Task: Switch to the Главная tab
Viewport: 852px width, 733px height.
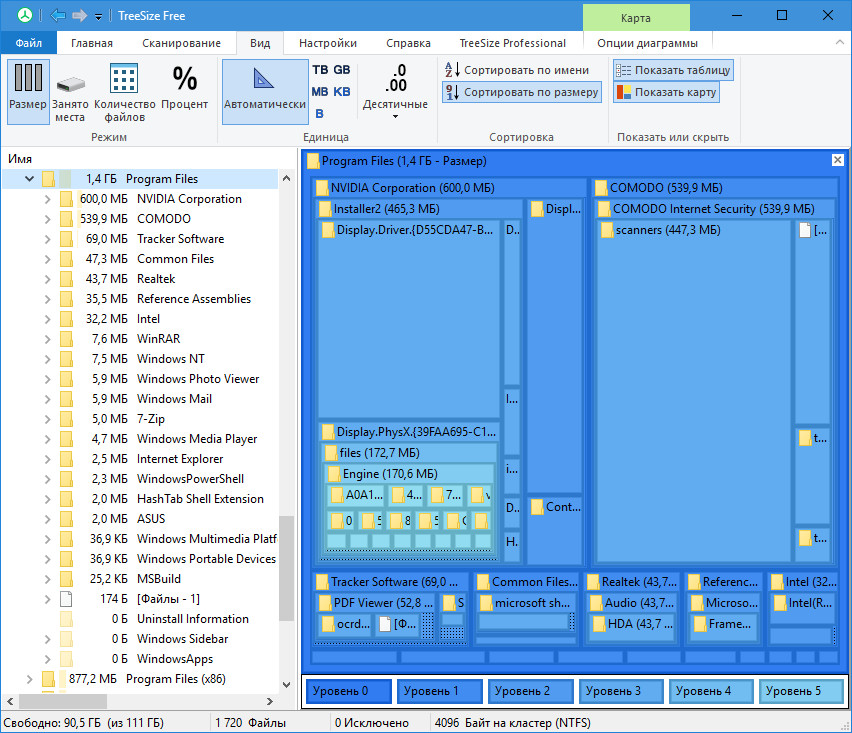Action: point(92,43)
